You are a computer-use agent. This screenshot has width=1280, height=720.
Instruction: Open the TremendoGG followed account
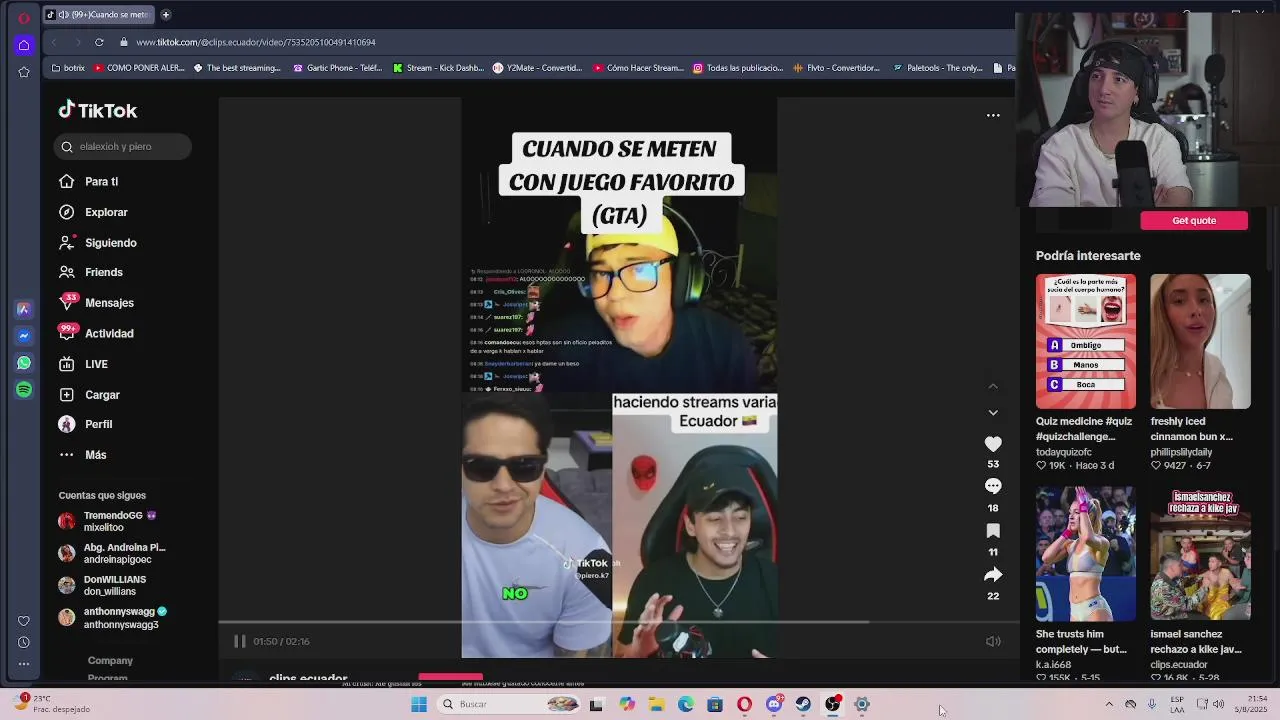coord(110,521)
